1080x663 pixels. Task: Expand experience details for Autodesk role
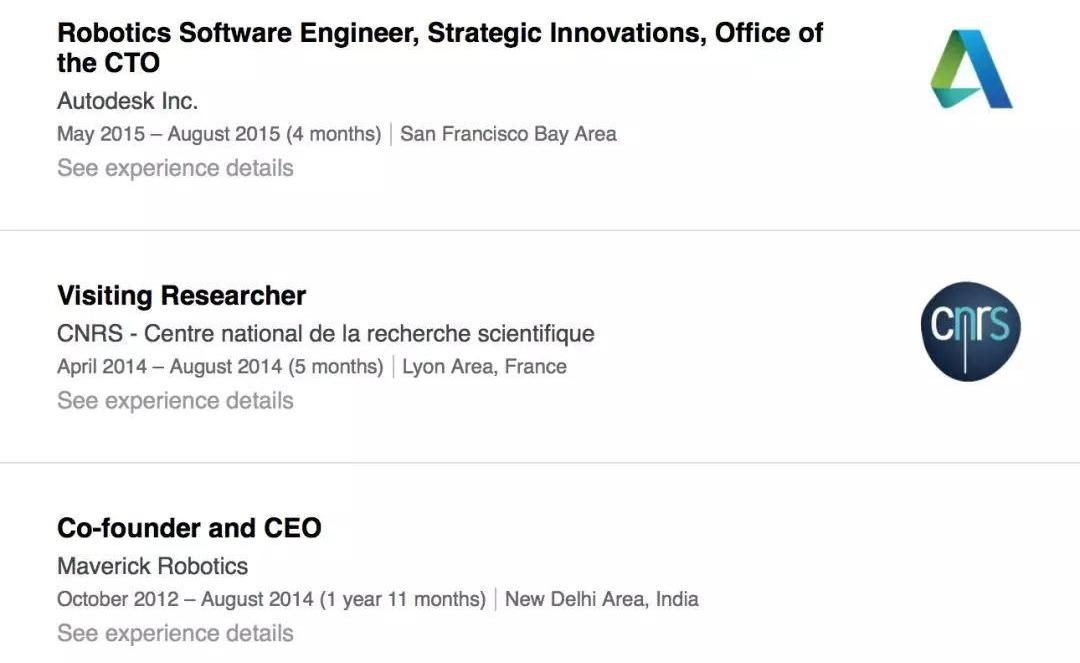175,168
